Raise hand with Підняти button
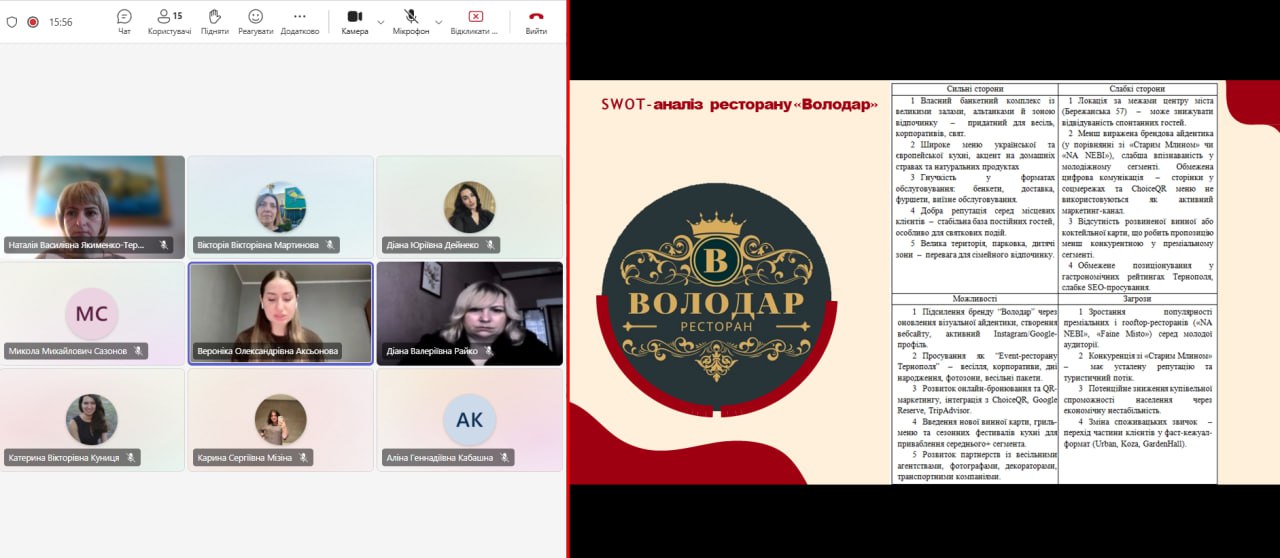 pyautogui.click(x=214, y=22)
